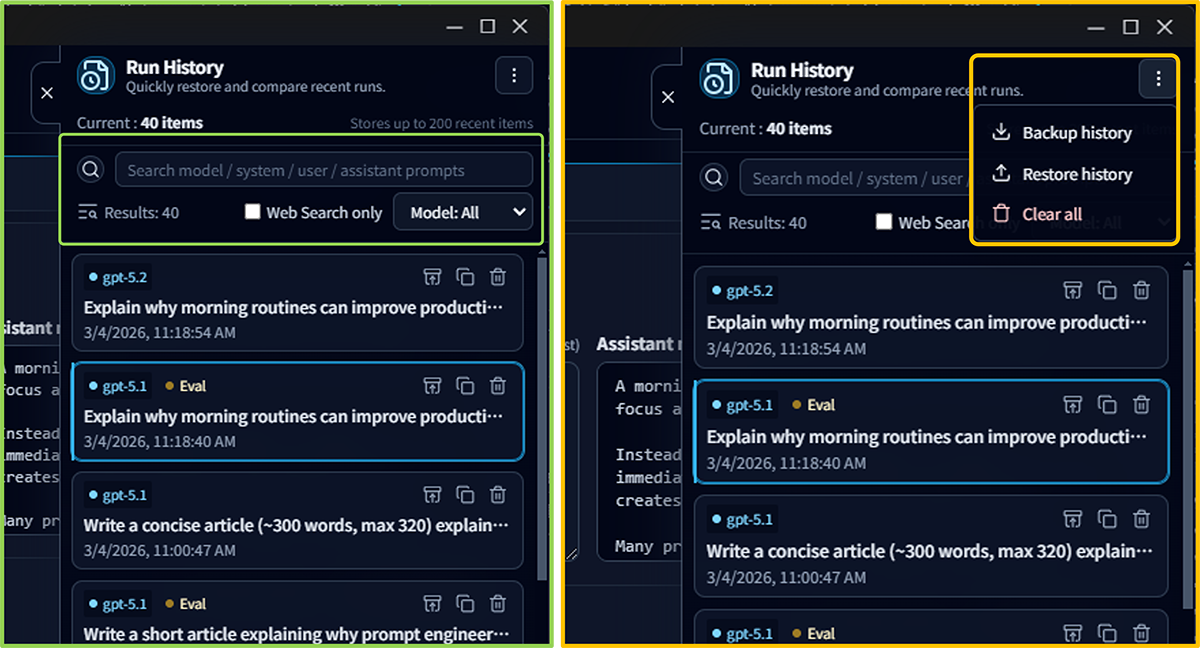Screen dimensions: 1200x648
Task: Copy the gpt-5.2 run in the left screenshot
Action: tap(465, 277)
